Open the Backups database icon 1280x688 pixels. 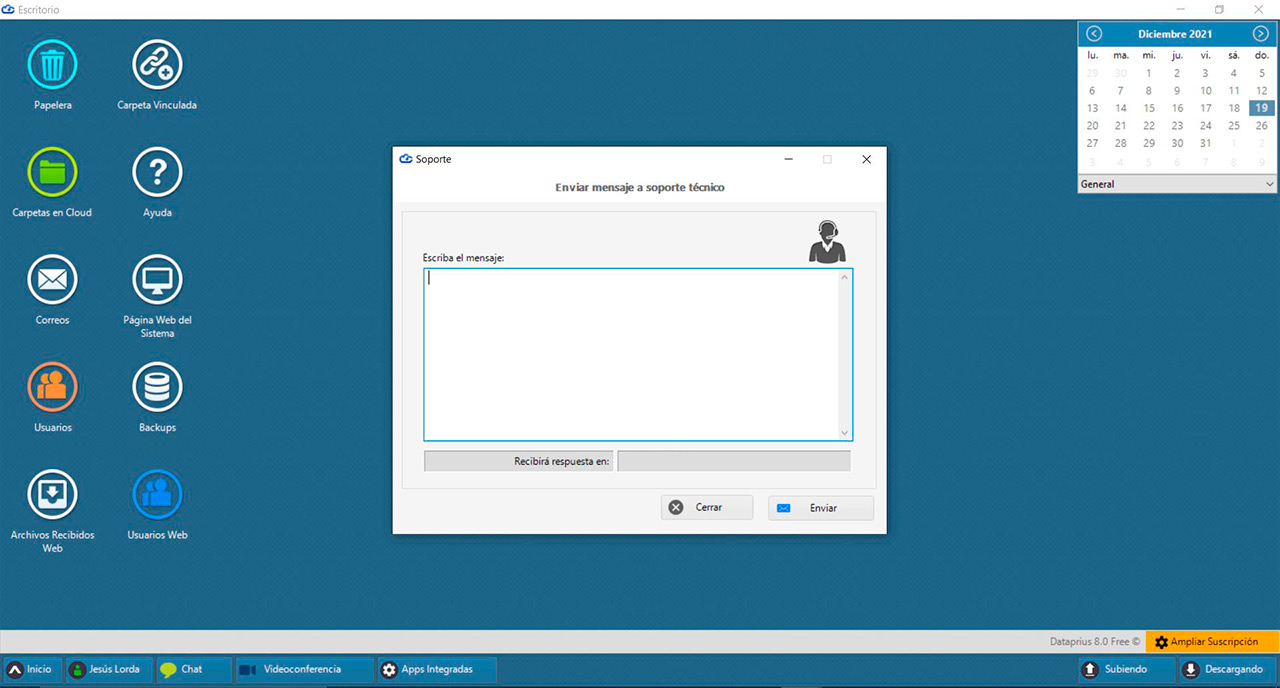click(x=157, y=387)
